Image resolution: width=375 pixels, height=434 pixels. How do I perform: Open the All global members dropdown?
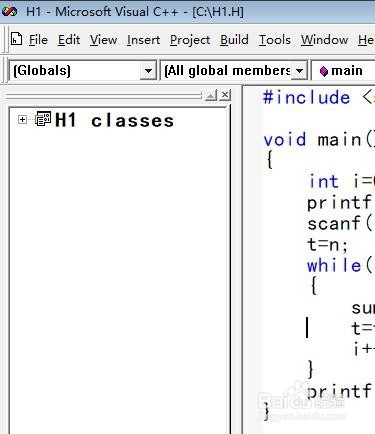299,70
